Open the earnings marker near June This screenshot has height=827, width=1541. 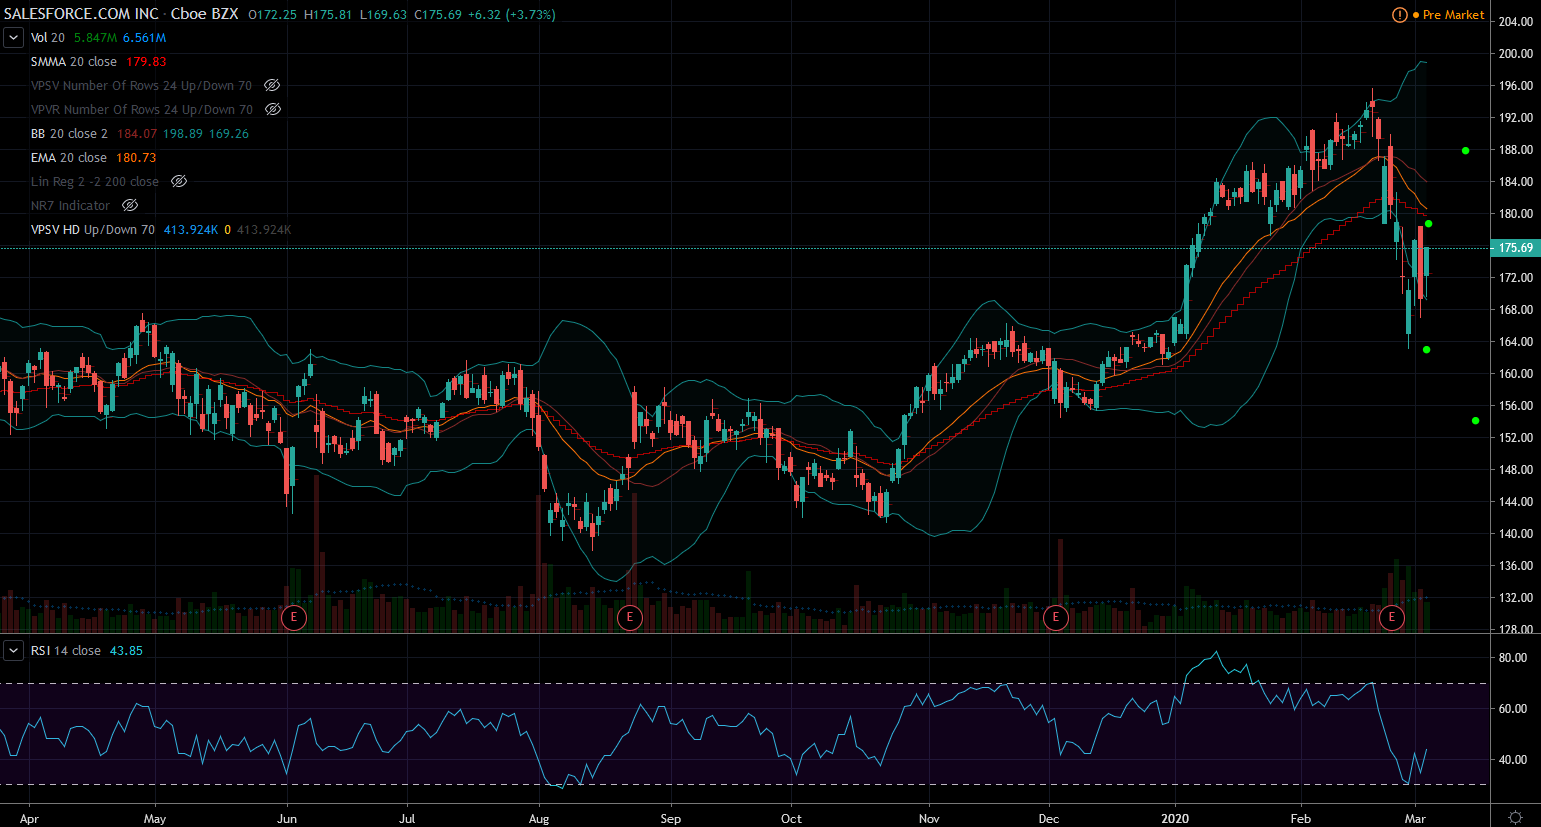(x=293, y=617)
